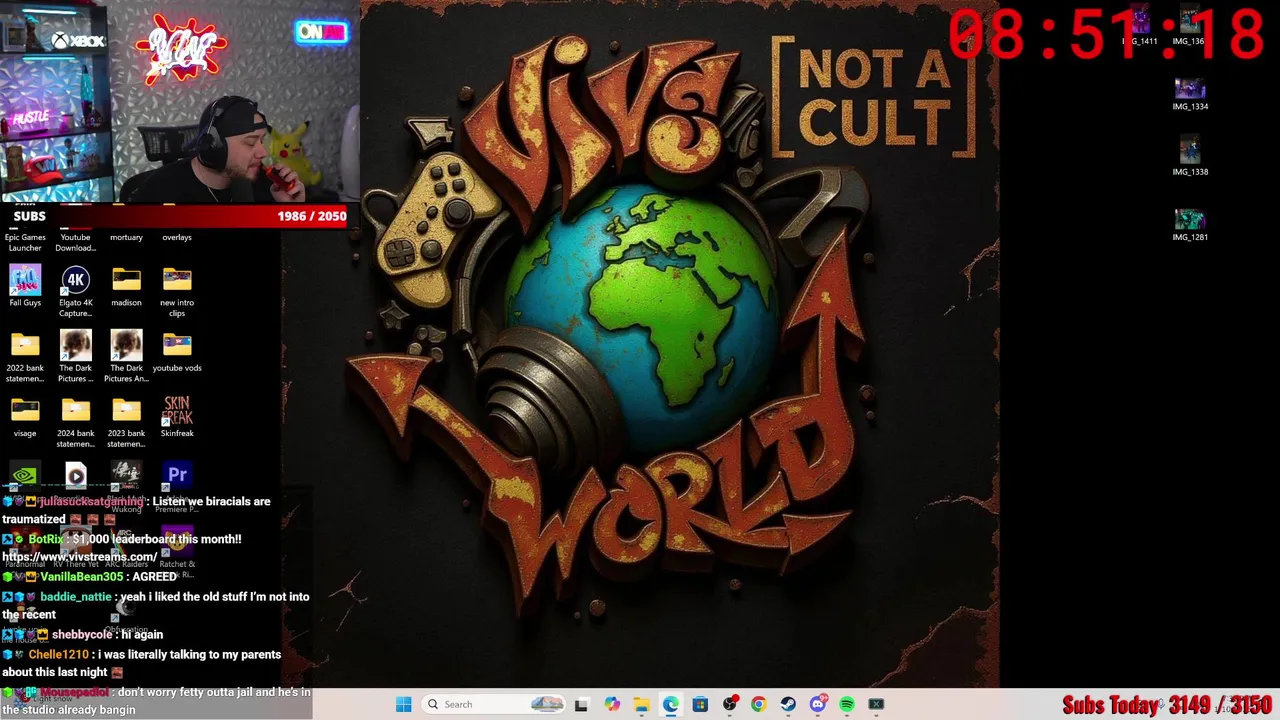Open Discord from the taskbar
This screenshot has height=720, width=1280.
pos(817,704)
